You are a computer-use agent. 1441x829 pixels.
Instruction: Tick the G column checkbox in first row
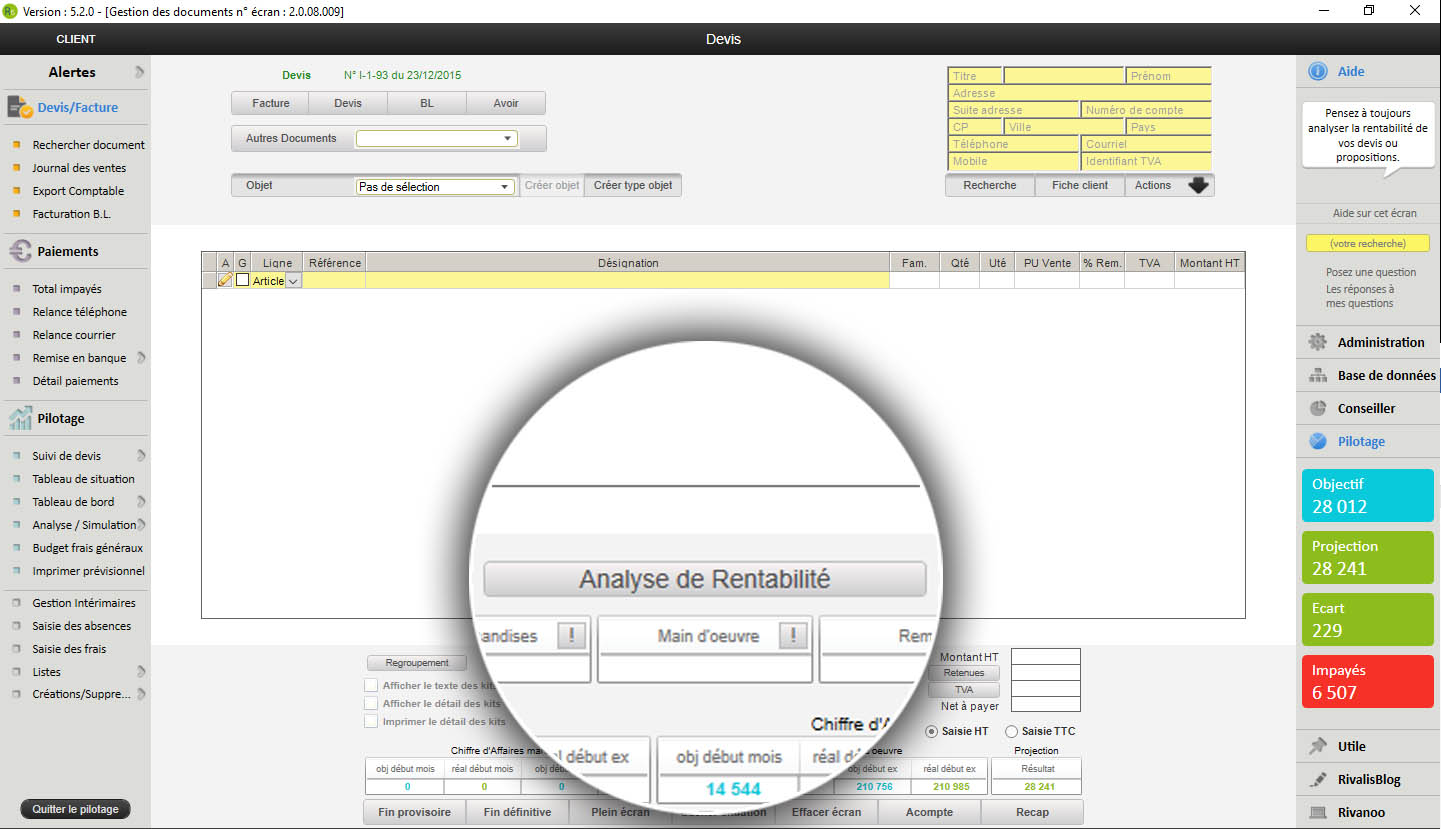pos(242,281)
